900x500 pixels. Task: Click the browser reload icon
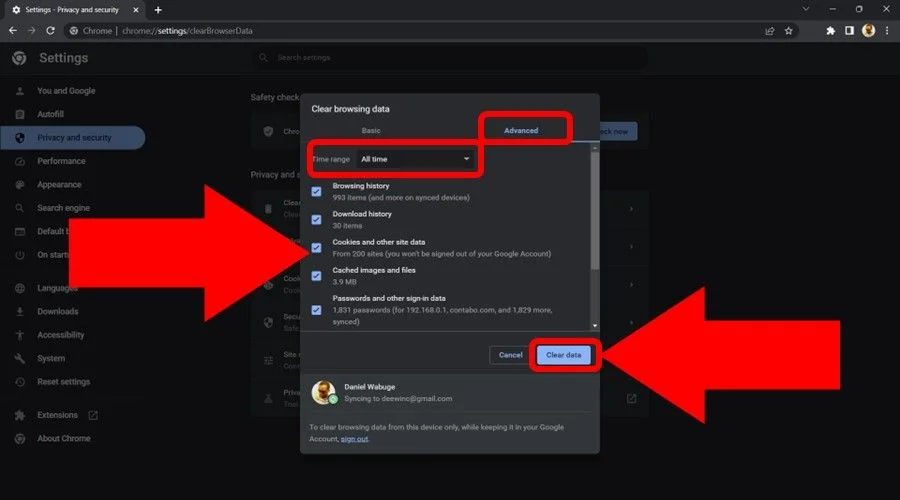pyautogui.click(x=49, y=30)
